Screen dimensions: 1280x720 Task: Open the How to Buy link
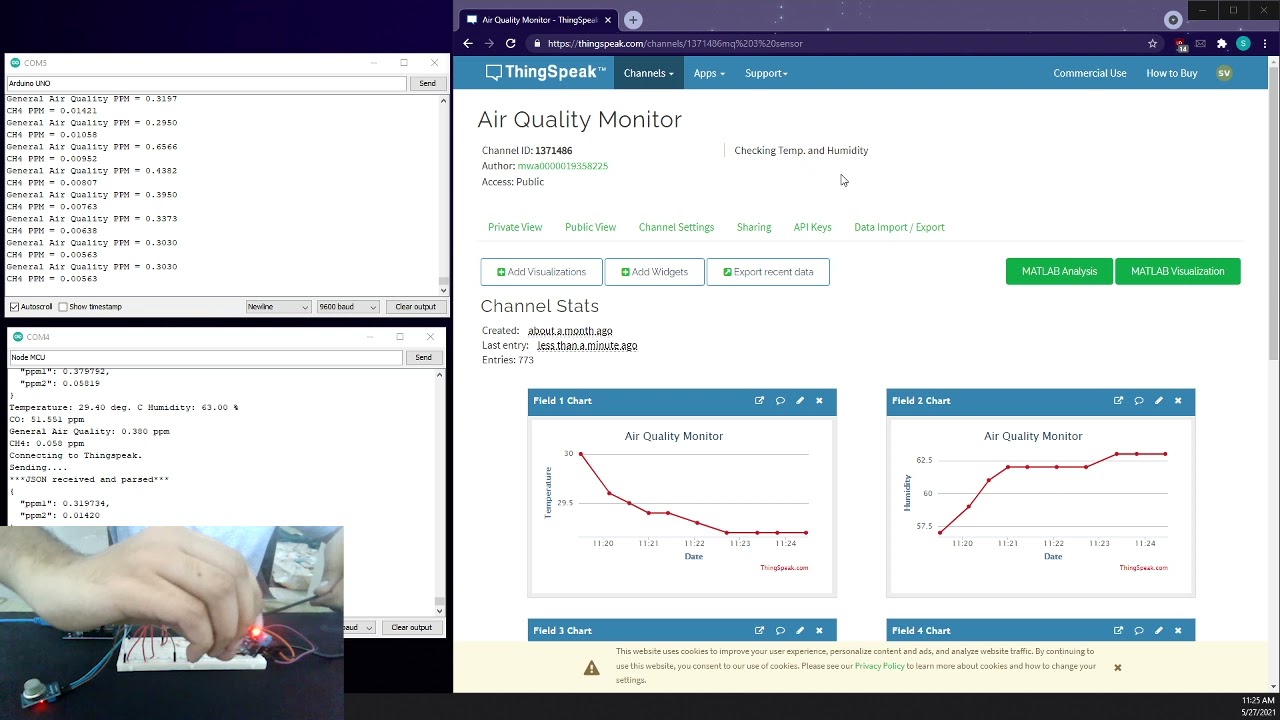pos(1172,73)
